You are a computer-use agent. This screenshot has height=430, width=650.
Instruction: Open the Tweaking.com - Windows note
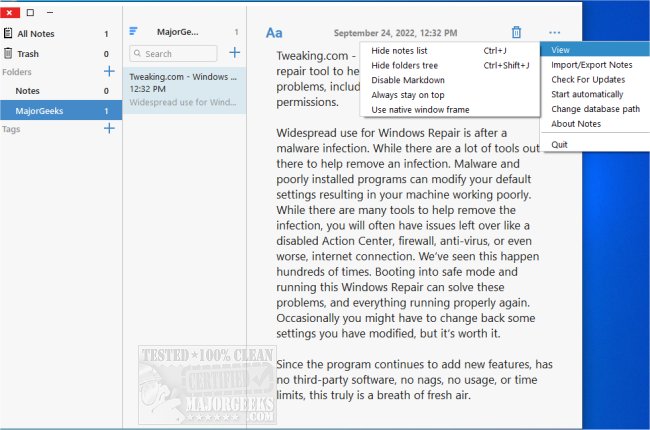pyautogui.click(x=184, y=90)
